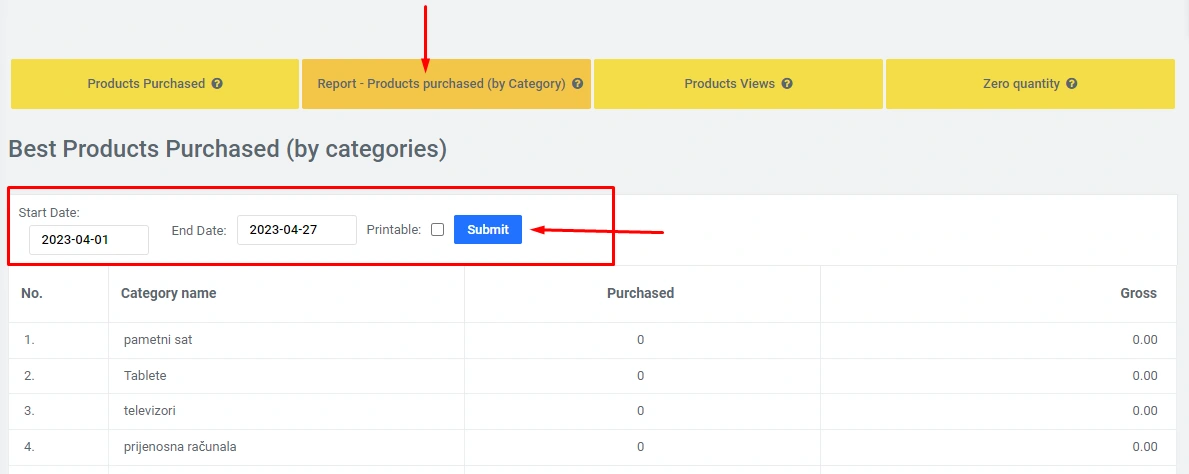
Task: Click help icon on Products purchased by Category
Action: (x=578, y=84)
